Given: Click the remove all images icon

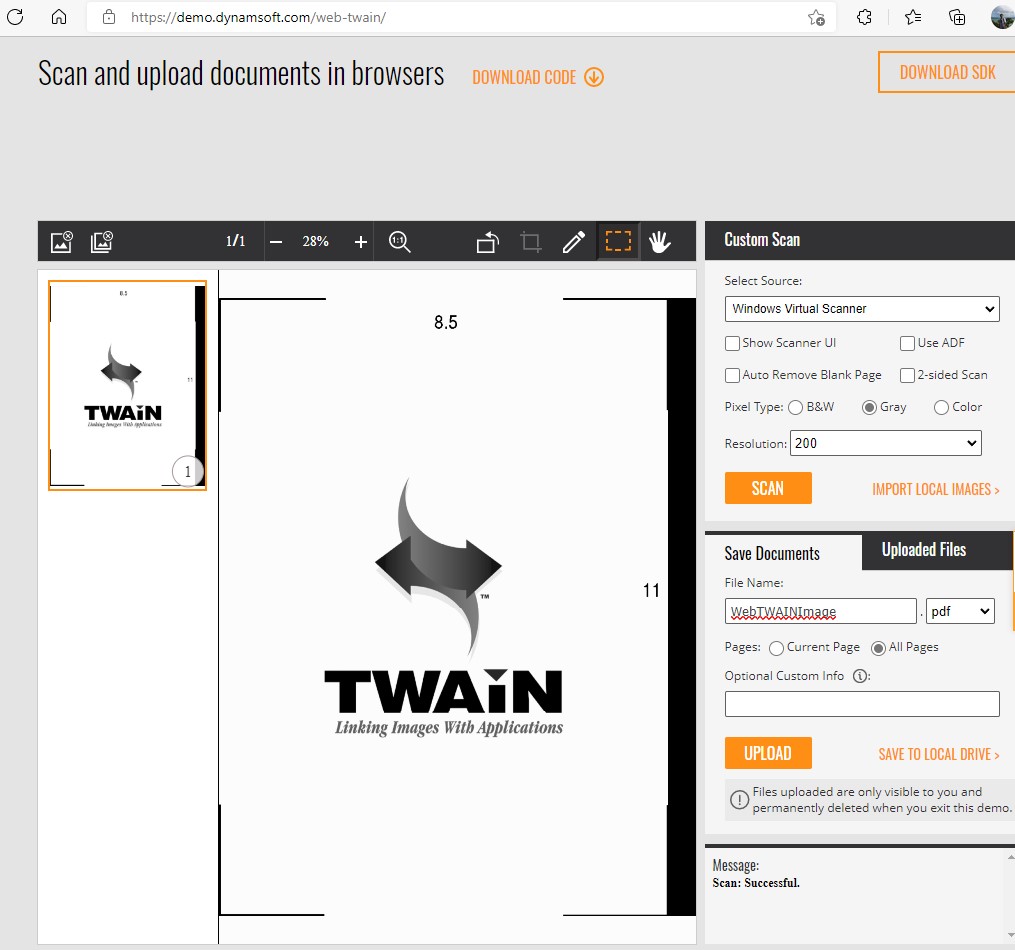Looking at the screenshot, I should [x=101, y=241].
